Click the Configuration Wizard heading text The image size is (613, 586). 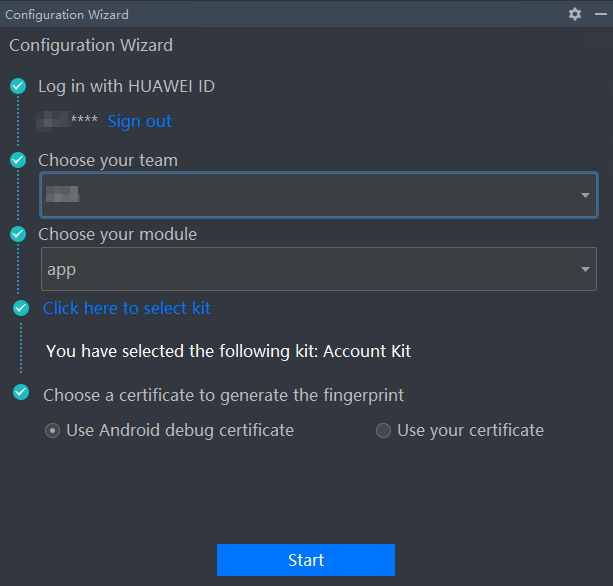point(91,45)
